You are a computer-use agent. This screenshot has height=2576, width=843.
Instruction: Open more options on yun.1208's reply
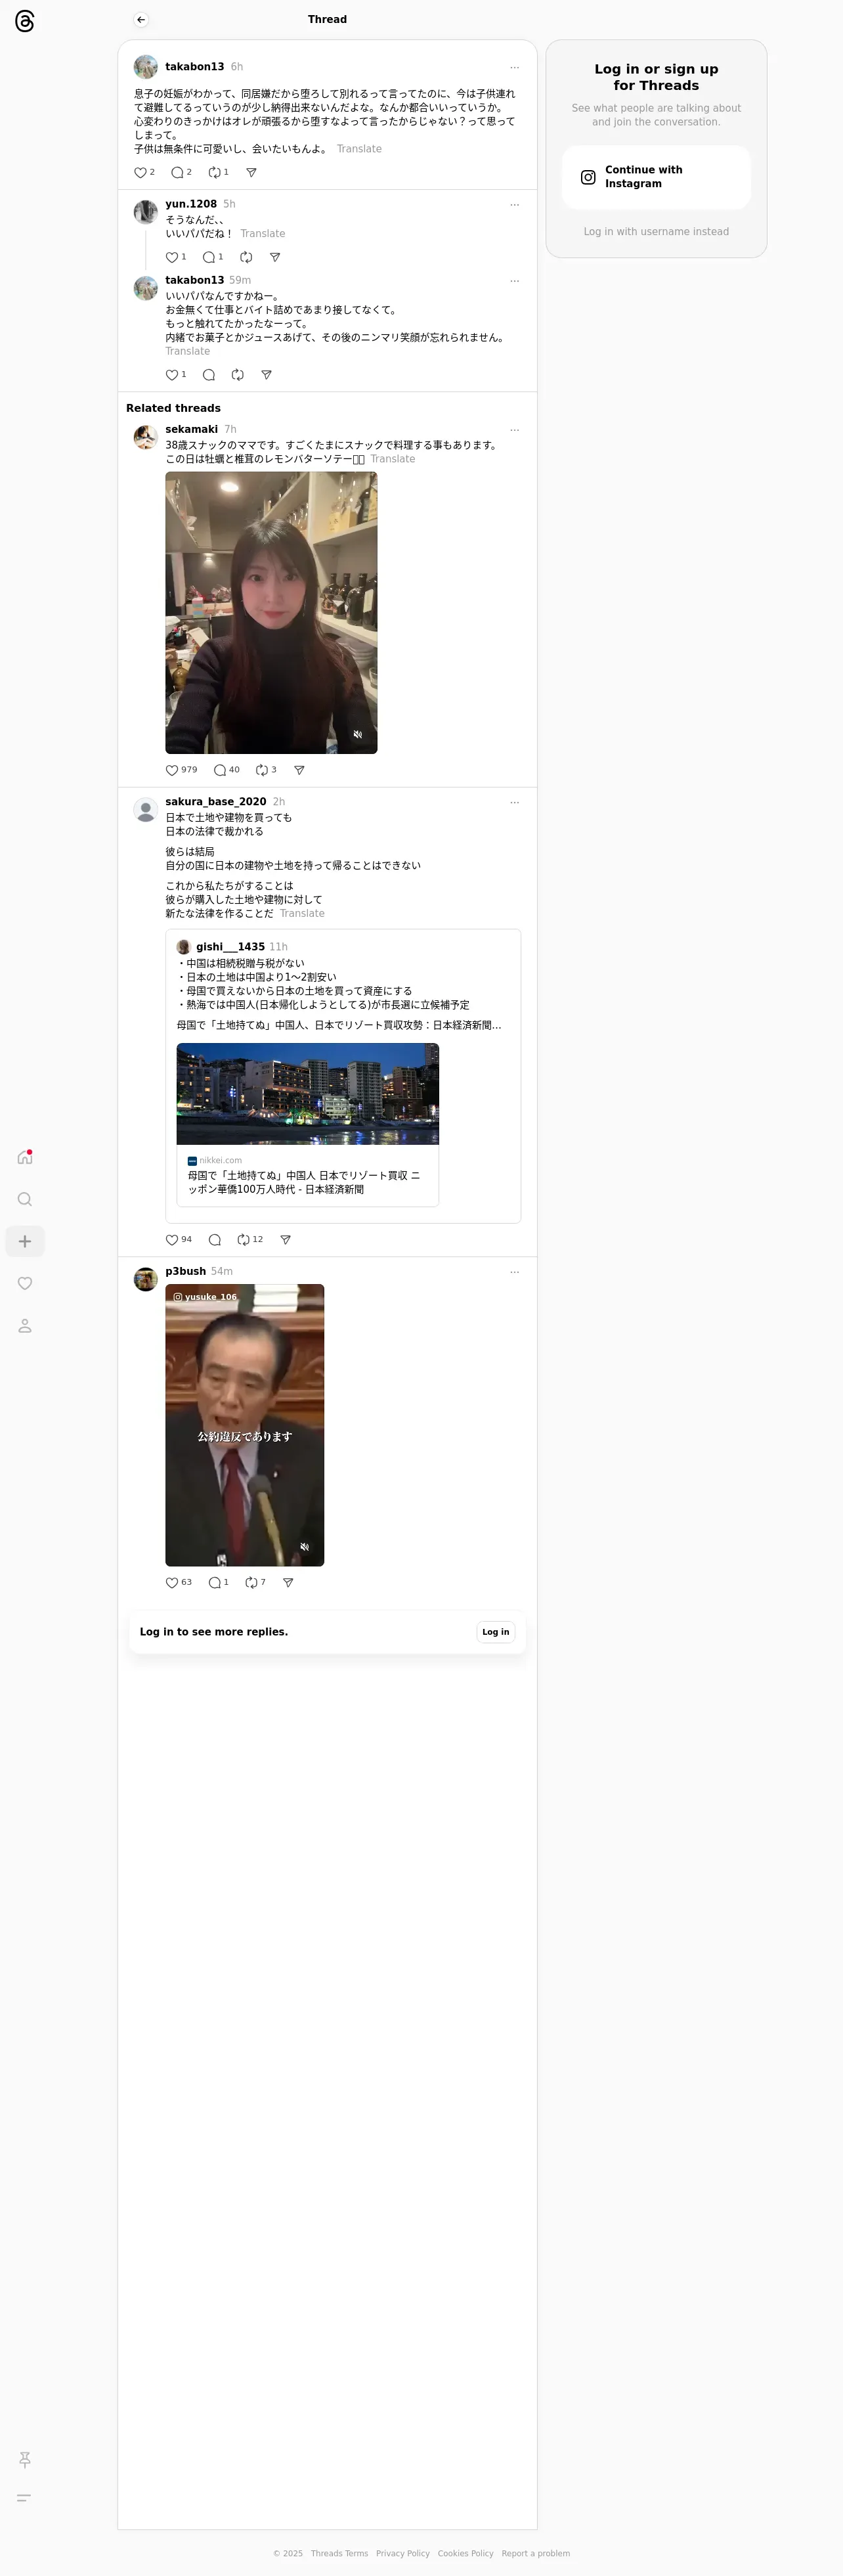tap(515, 205)
